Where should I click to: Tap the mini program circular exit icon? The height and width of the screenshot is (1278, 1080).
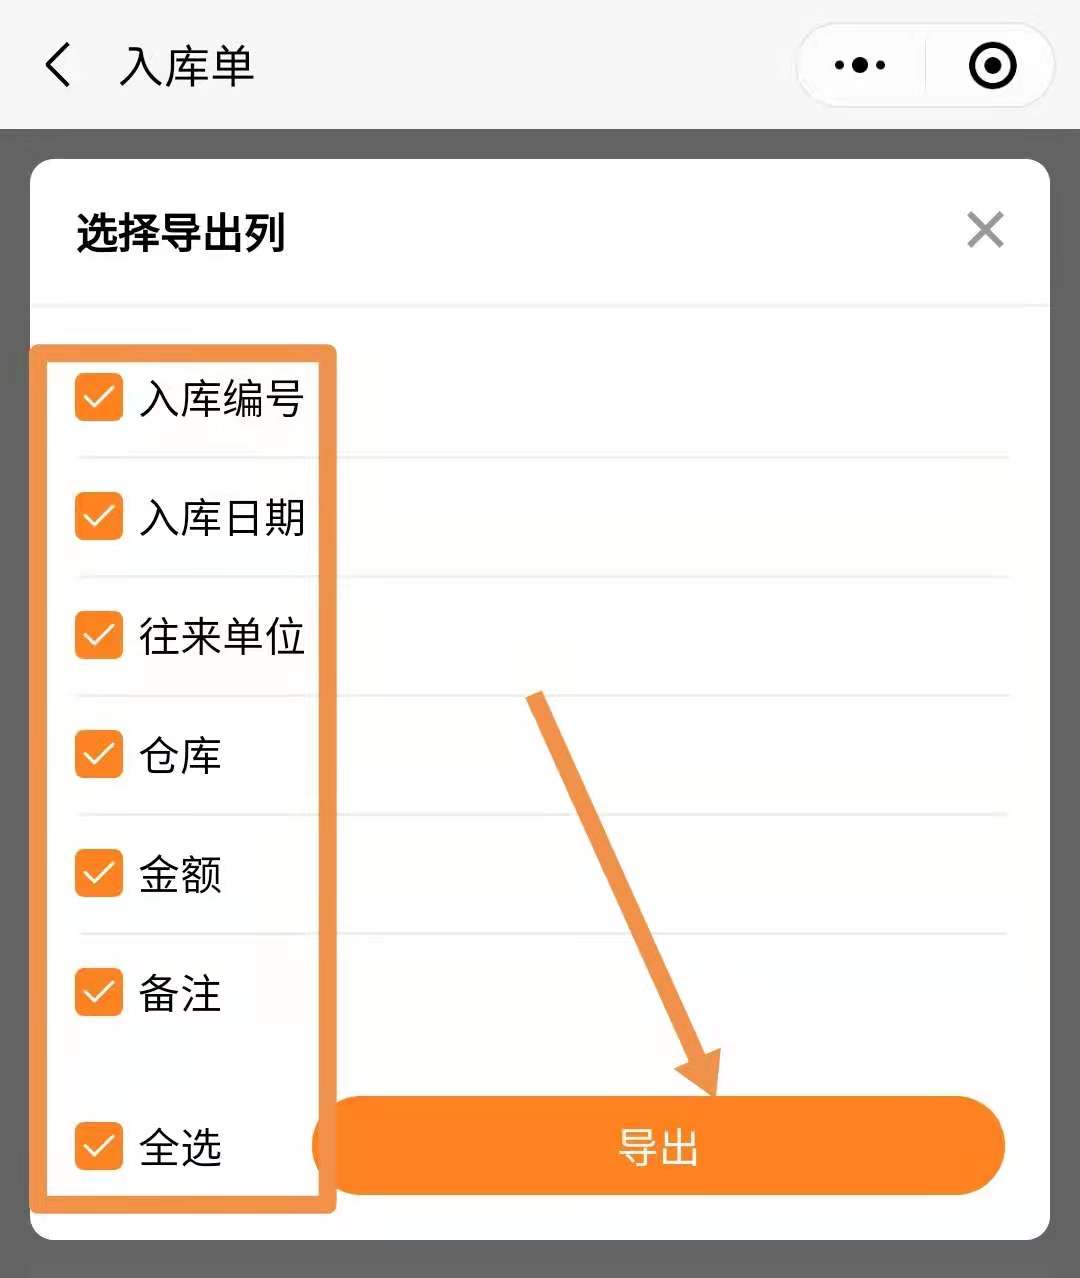(992, 66)
